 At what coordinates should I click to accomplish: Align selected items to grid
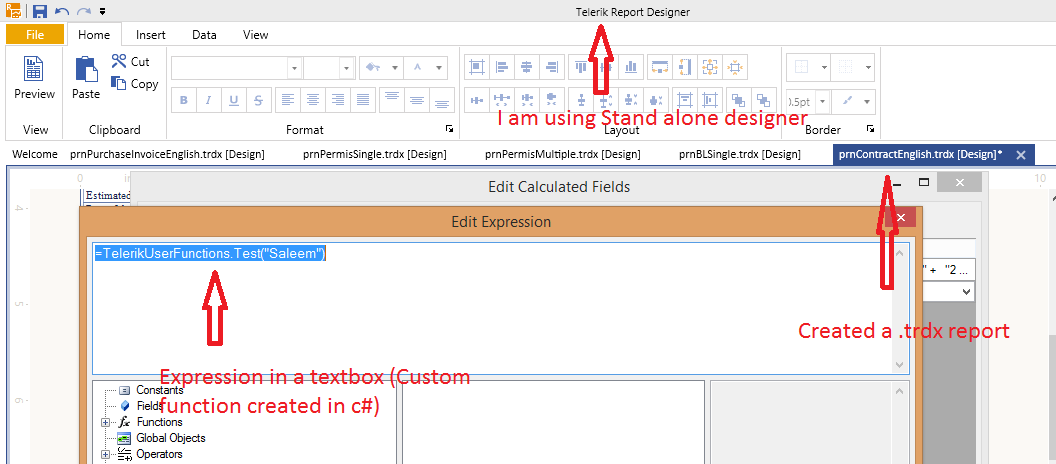477,66
